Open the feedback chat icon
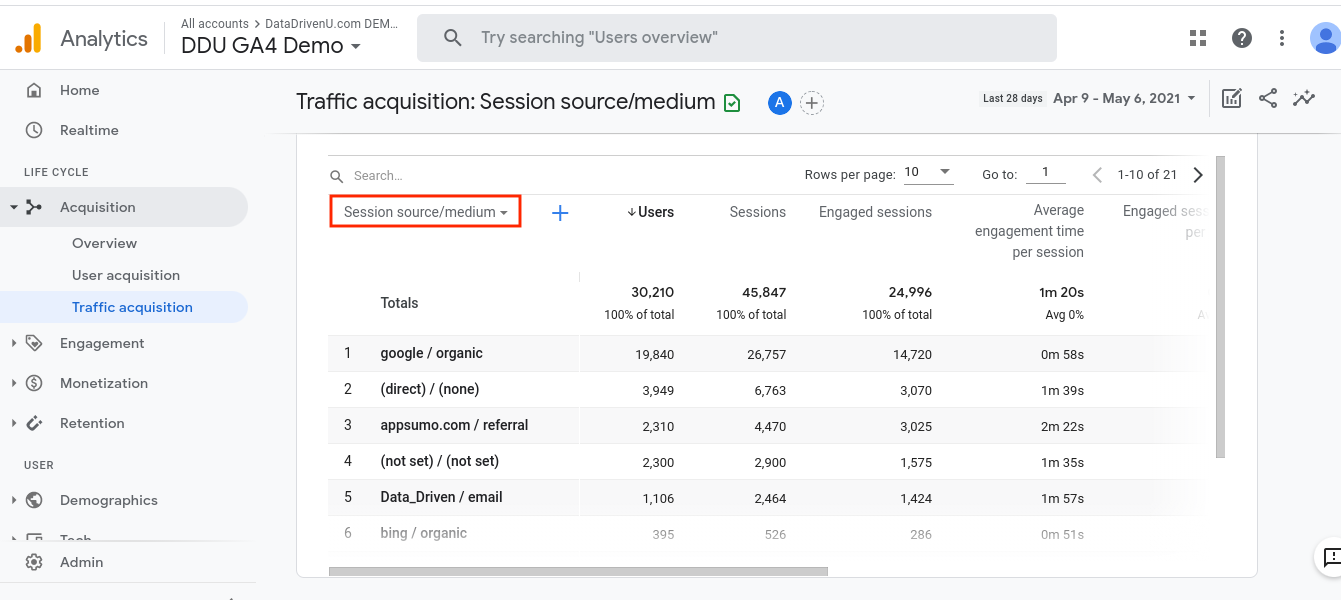 pyautogui.click(x=1330, y=557)
